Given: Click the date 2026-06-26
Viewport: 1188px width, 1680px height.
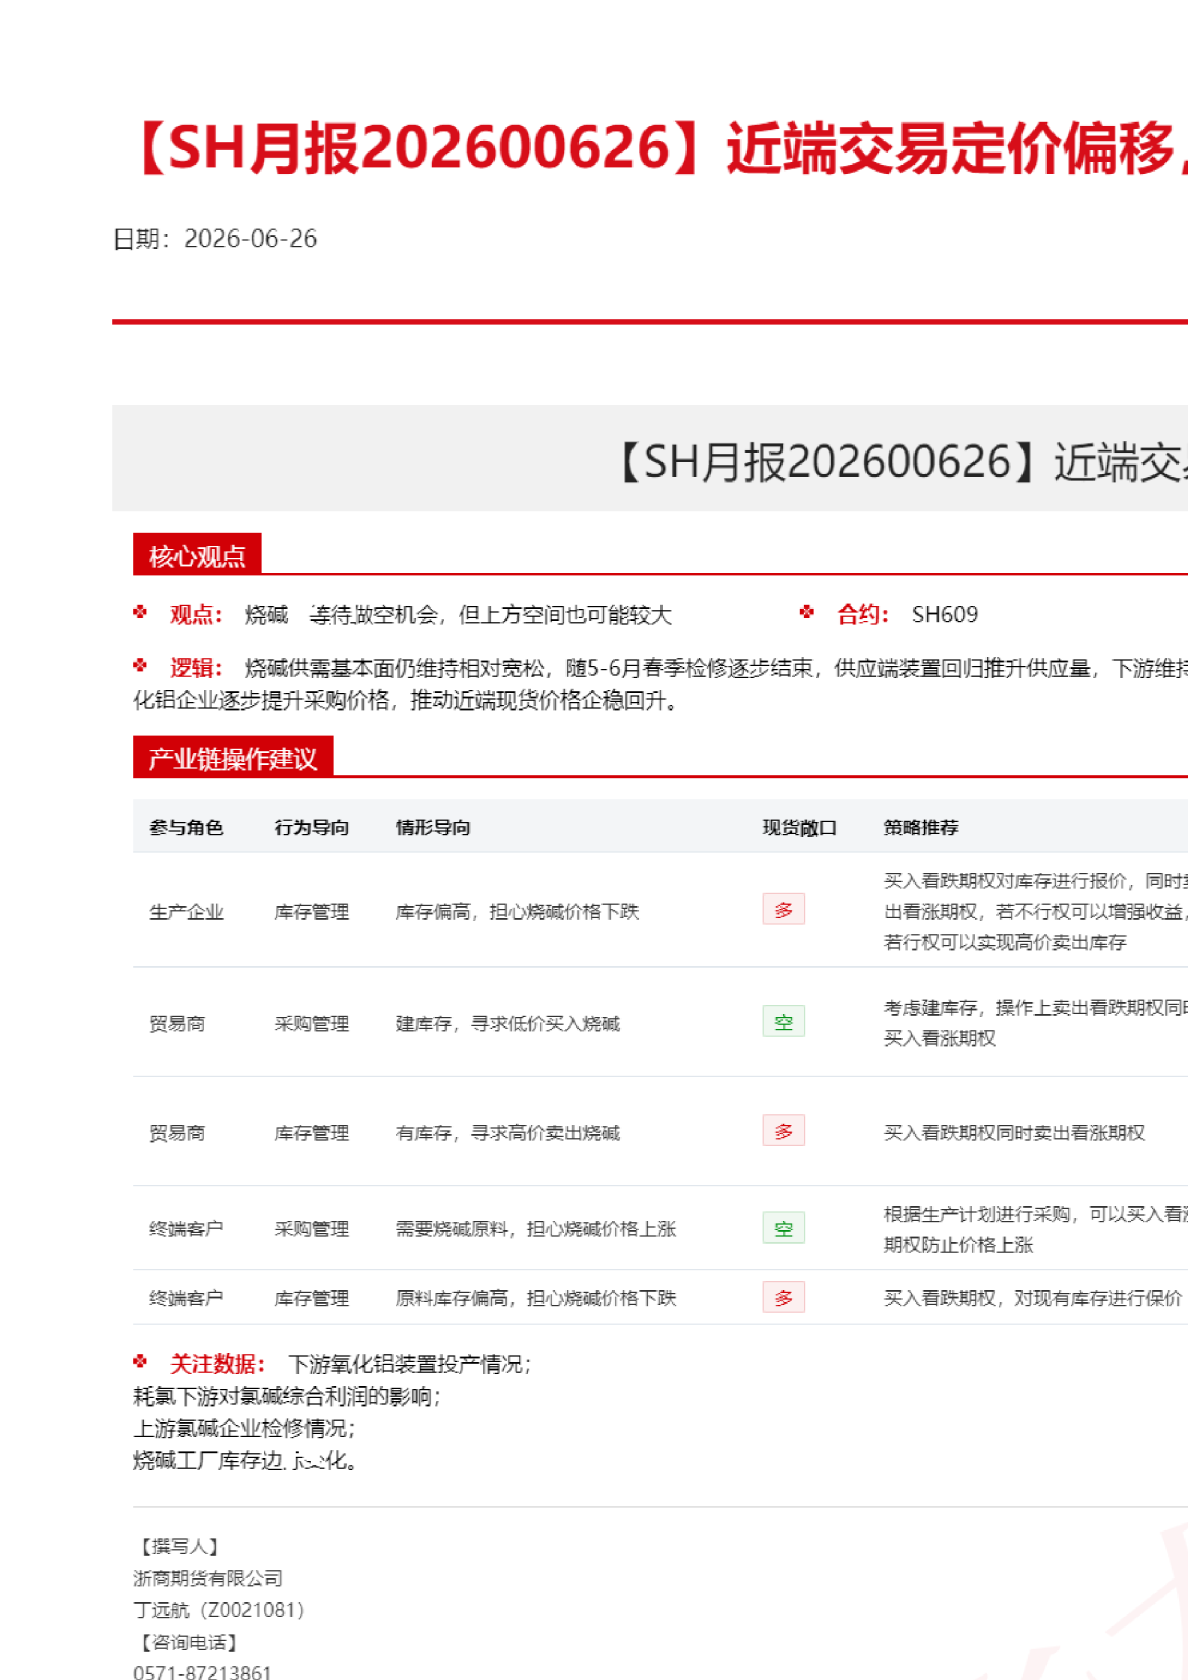Looking at the screenshot, I should [x=251, y=239].
